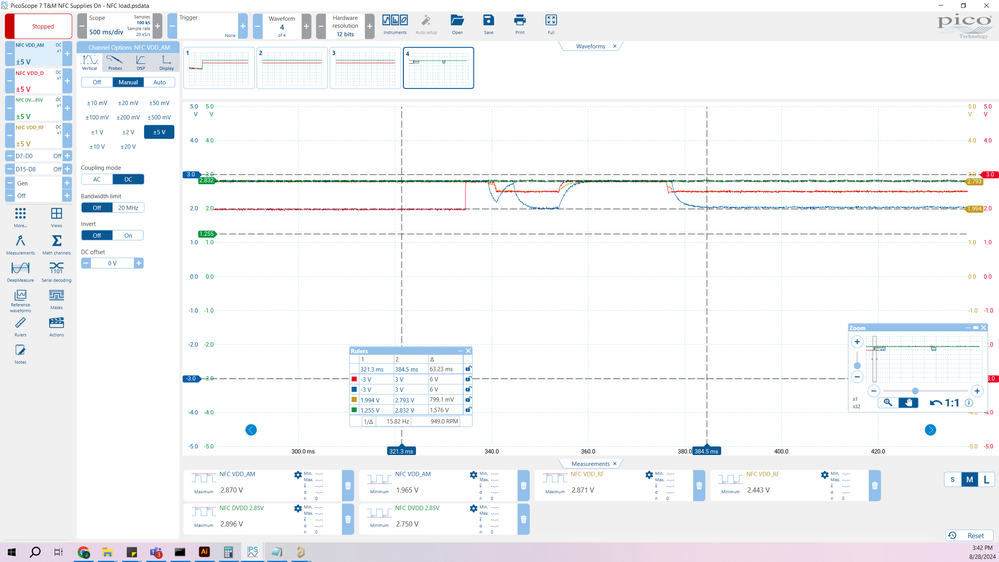Select large measurement size L
The image size is (999, 562).
[986, 480]
